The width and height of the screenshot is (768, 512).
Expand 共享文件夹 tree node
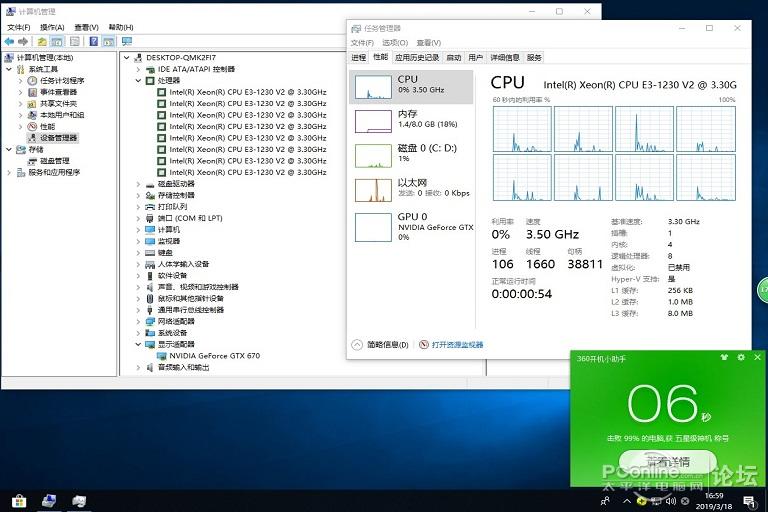pyautogui.click(x=20, y=103)
